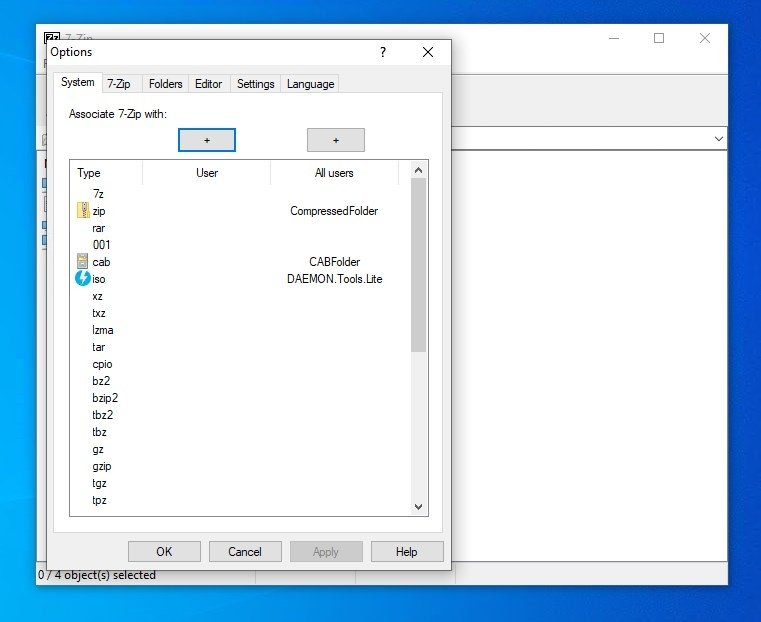
Task: Select the tgz file type row
Action: (240, 483)
